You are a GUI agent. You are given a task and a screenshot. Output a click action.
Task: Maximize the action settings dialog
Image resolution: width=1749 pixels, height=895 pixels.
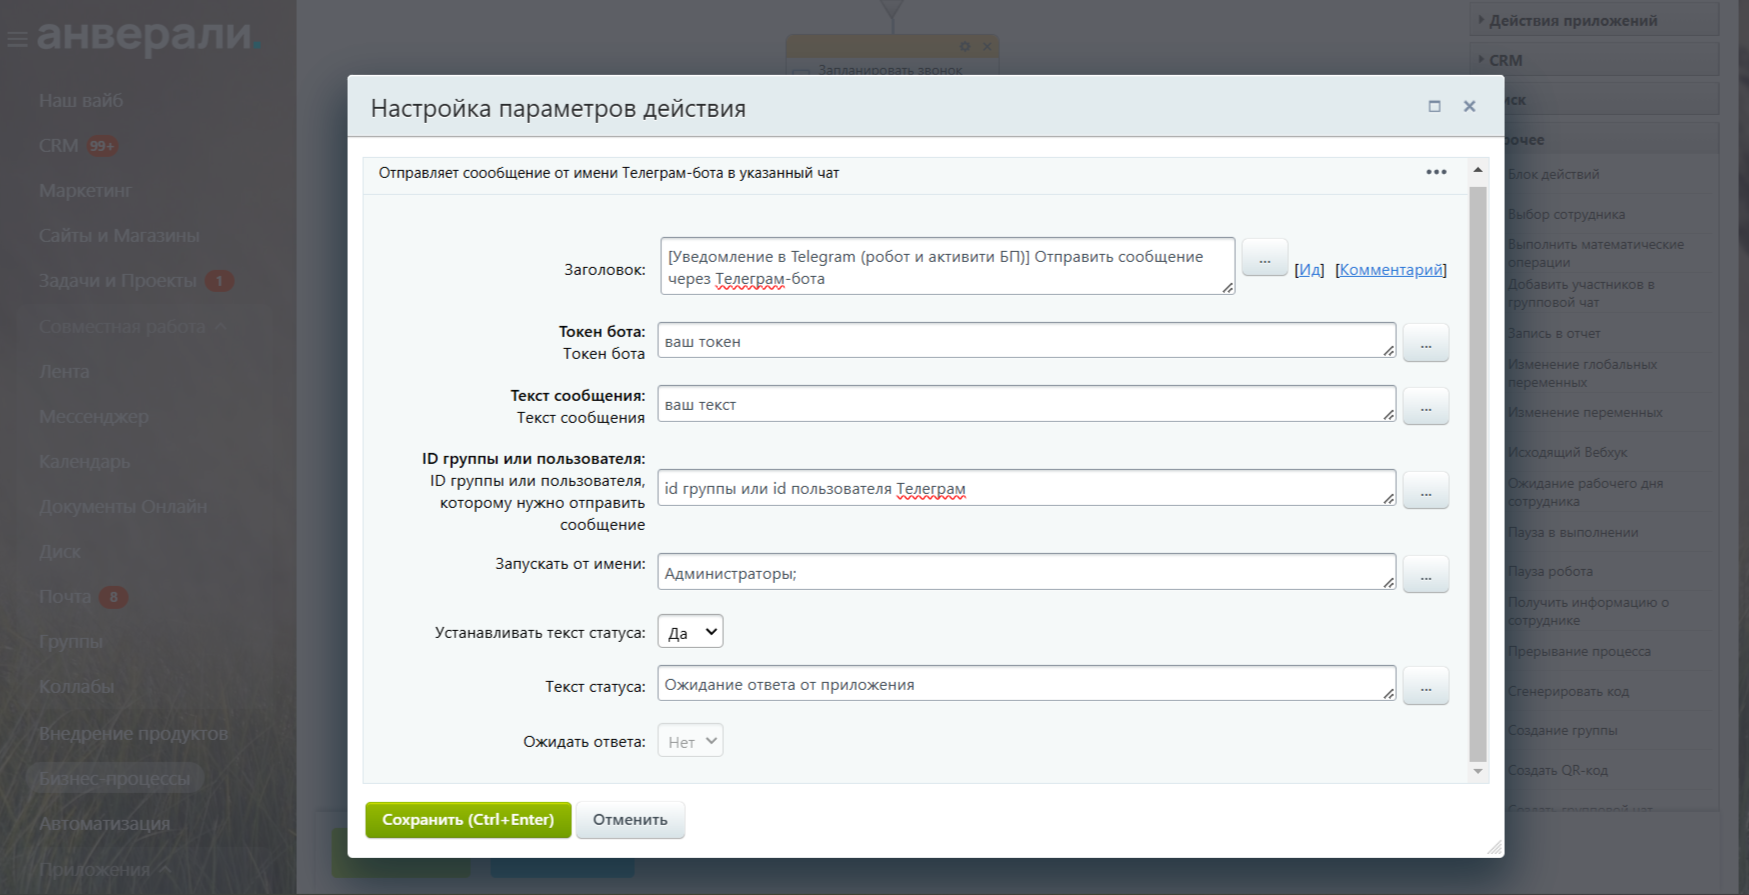coord(1434,106)
